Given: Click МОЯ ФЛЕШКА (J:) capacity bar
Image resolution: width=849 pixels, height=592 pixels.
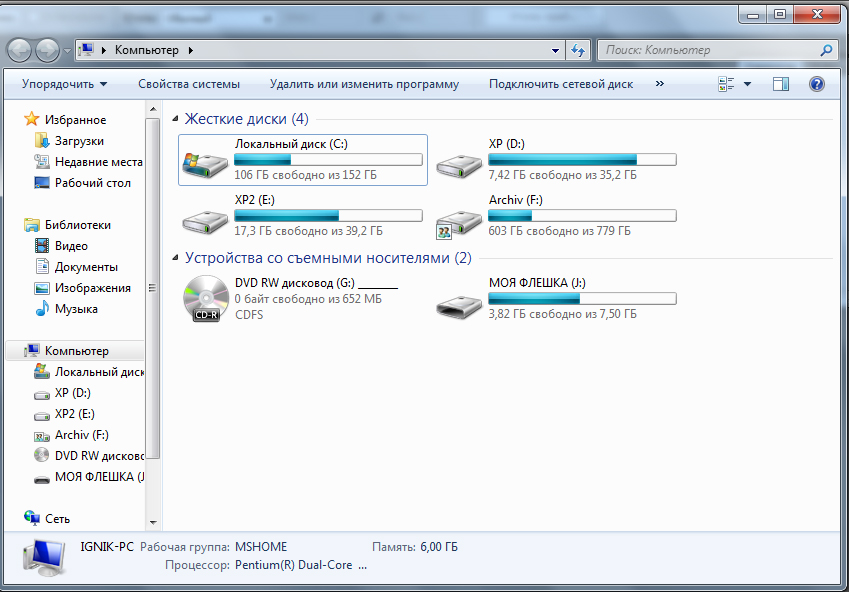Looking at the screenshot, I should 582,298.
